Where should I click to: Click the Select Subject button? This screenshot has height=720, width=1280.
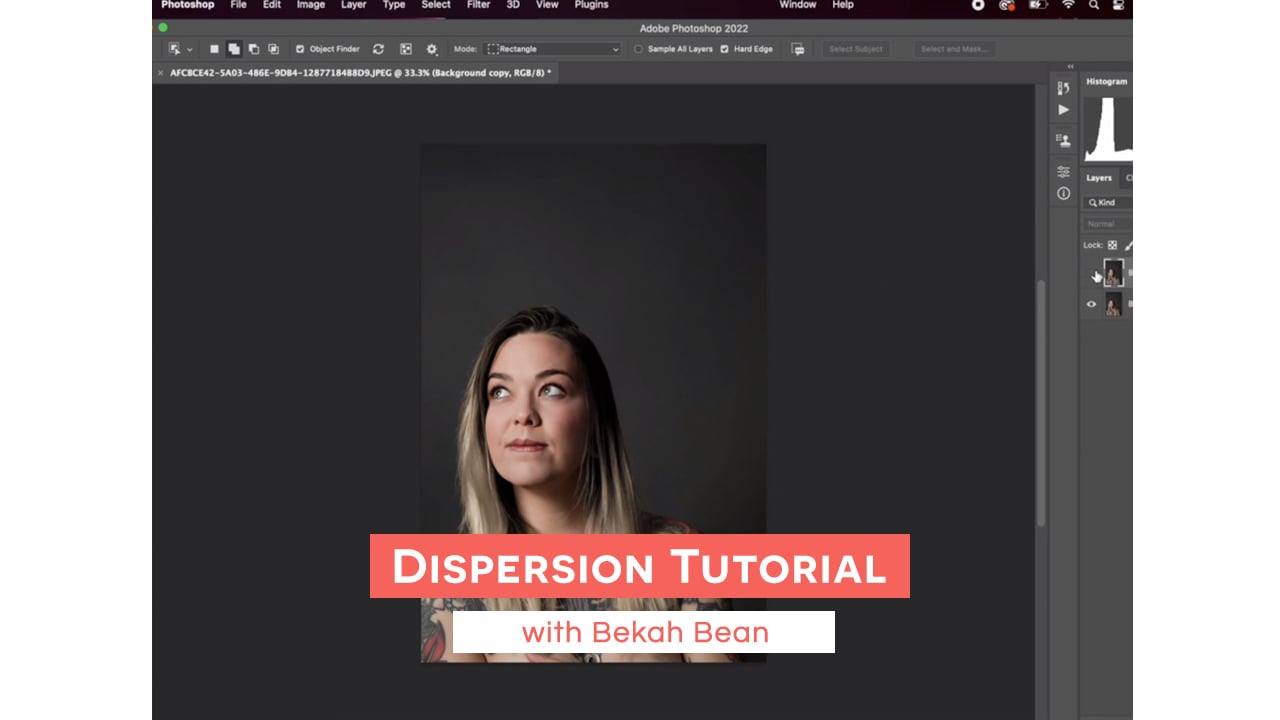tap(856, 49)
